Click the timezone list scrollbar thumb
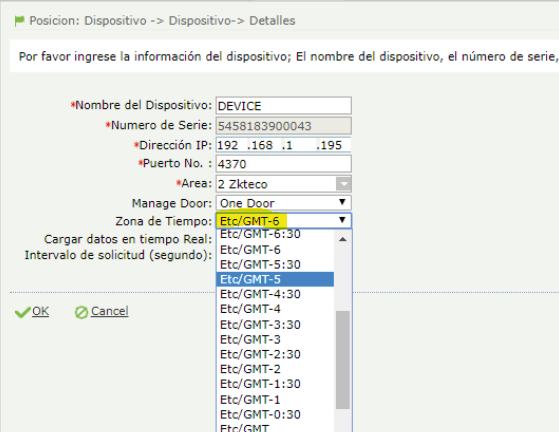Viewport: 559px width, 432px height. pyautogui.click(x=343, y=360)
